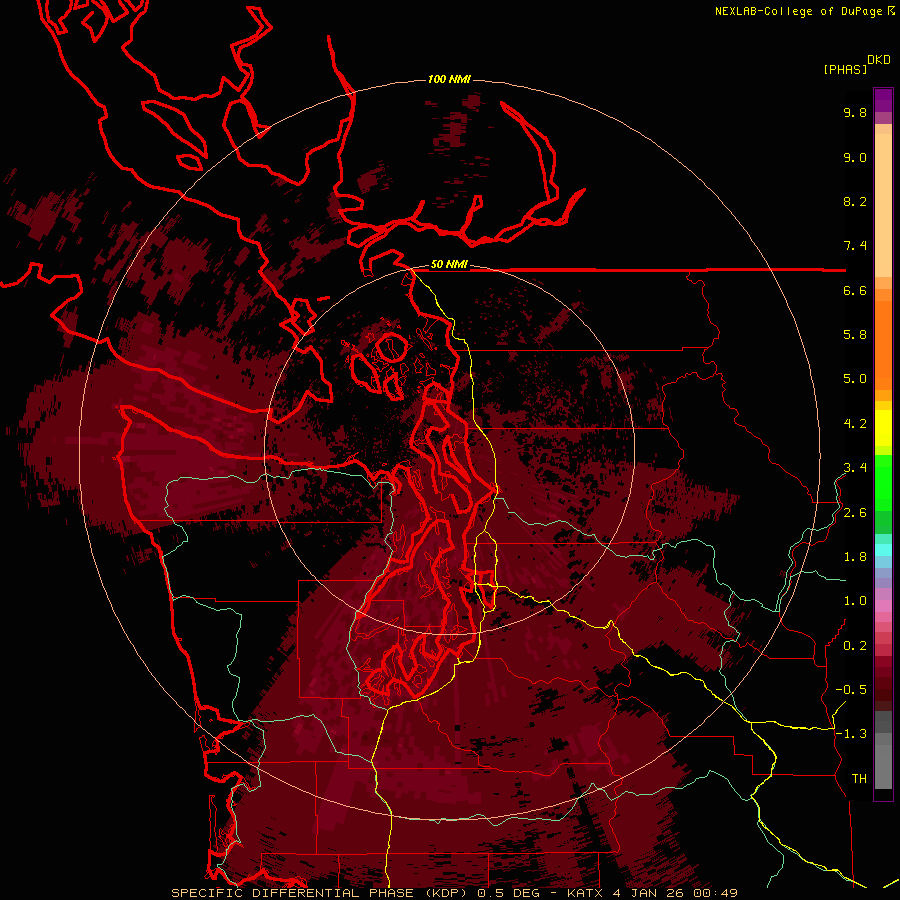Click the 4 JAN 26 00:49 timestamp
This screenshot has height=900, width=900.
pos(675,893)
